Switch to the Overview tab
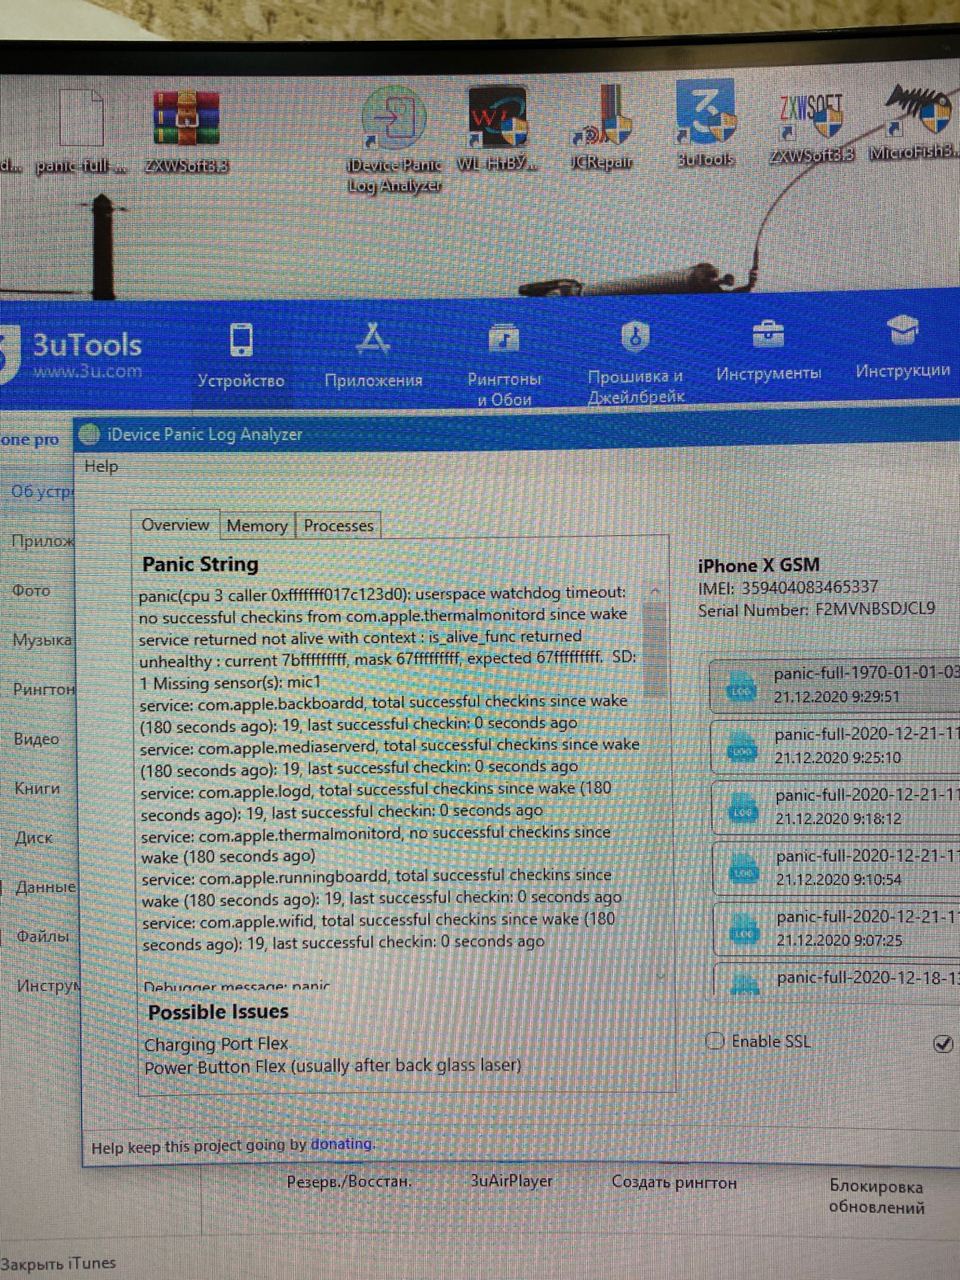 (x=175, y=525)
